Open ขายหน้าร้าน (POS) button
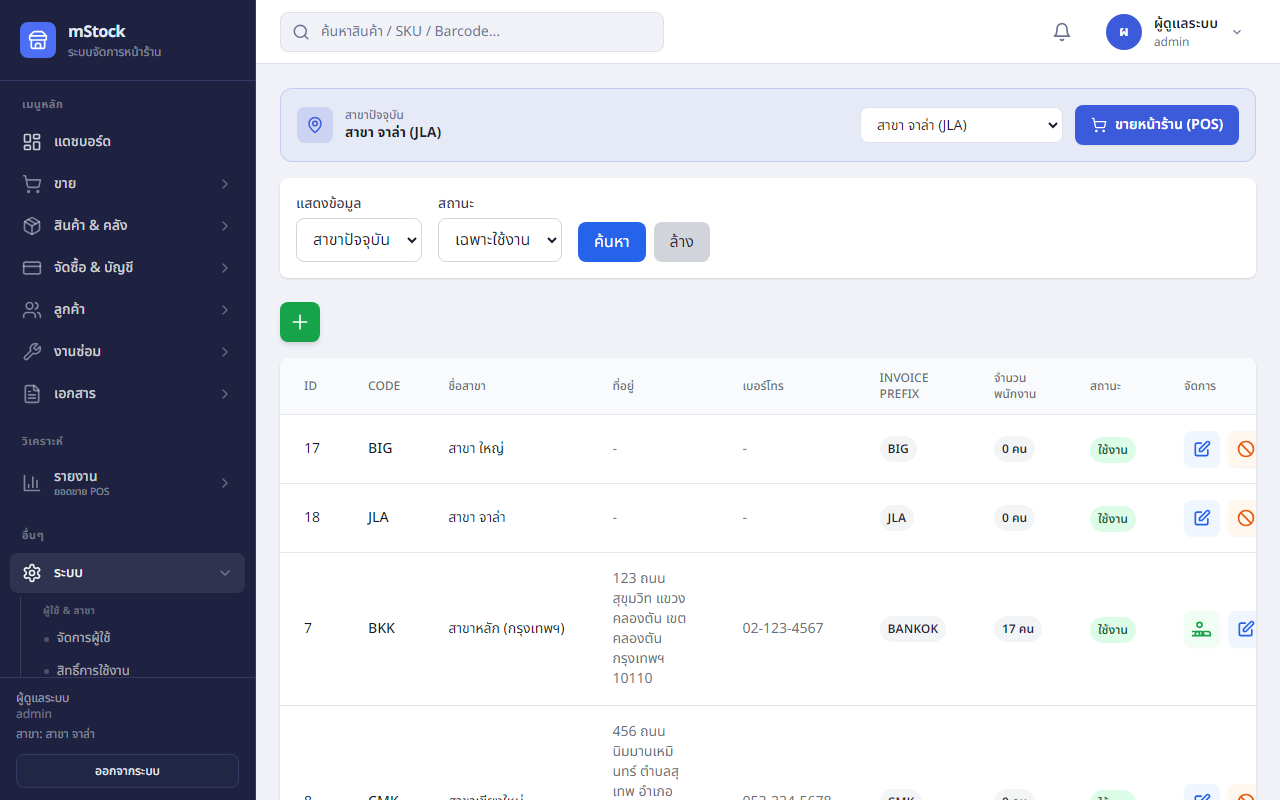The image size is (1280, 800). [x=1157, y=125]
